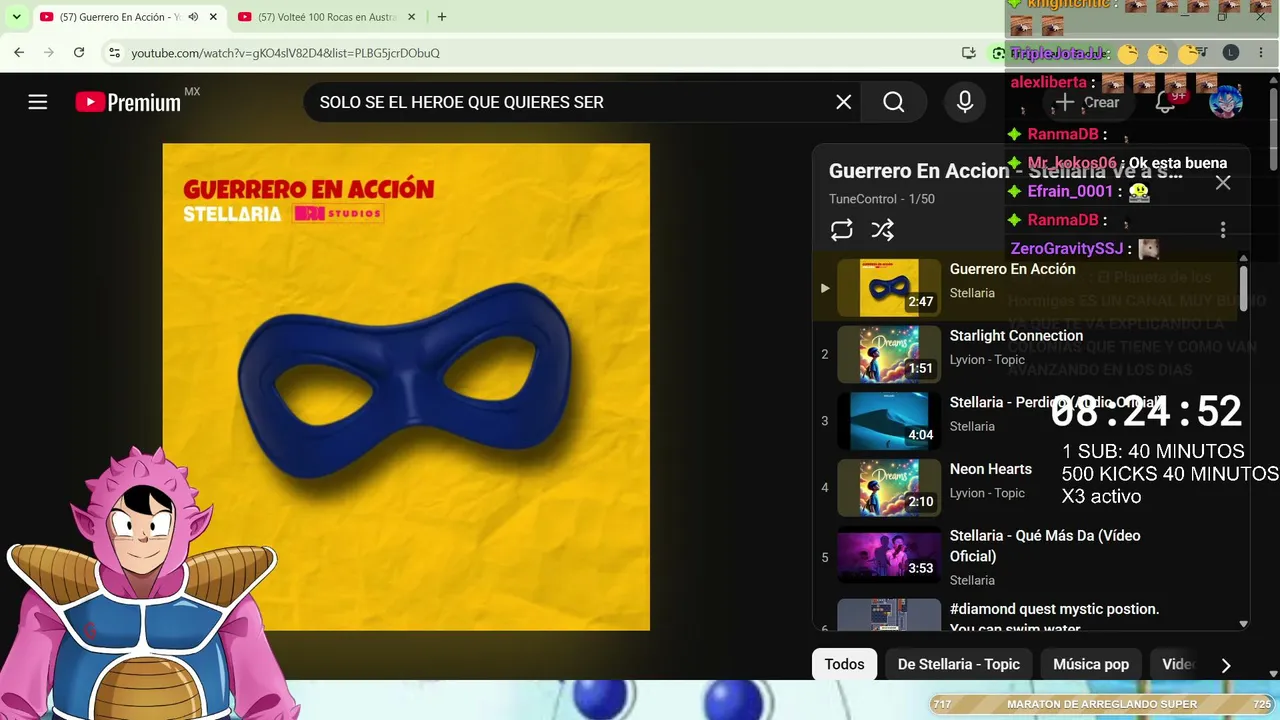Click Stellaria under Qué Más Da
Viewport: 1280px width, 720px height.
(972, 580)
